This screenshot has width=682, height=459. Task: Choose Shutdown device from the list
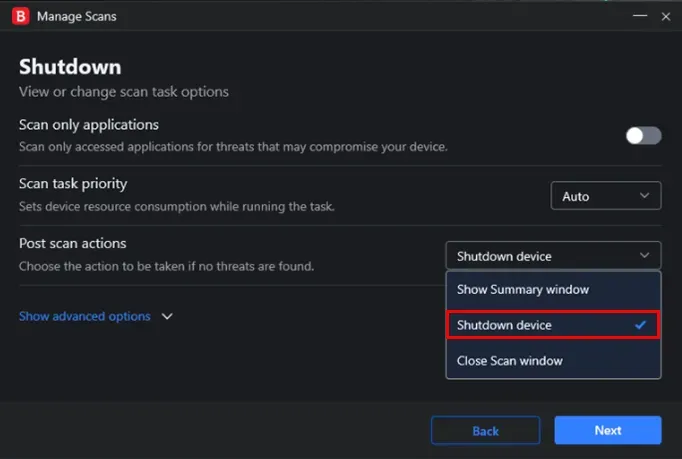coord(553,325)
